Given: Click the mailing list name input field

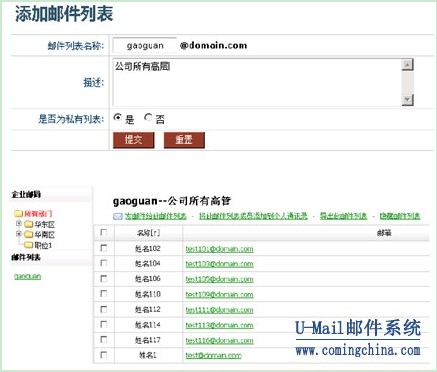Looking at the screenshot, I should coord(145,45).
